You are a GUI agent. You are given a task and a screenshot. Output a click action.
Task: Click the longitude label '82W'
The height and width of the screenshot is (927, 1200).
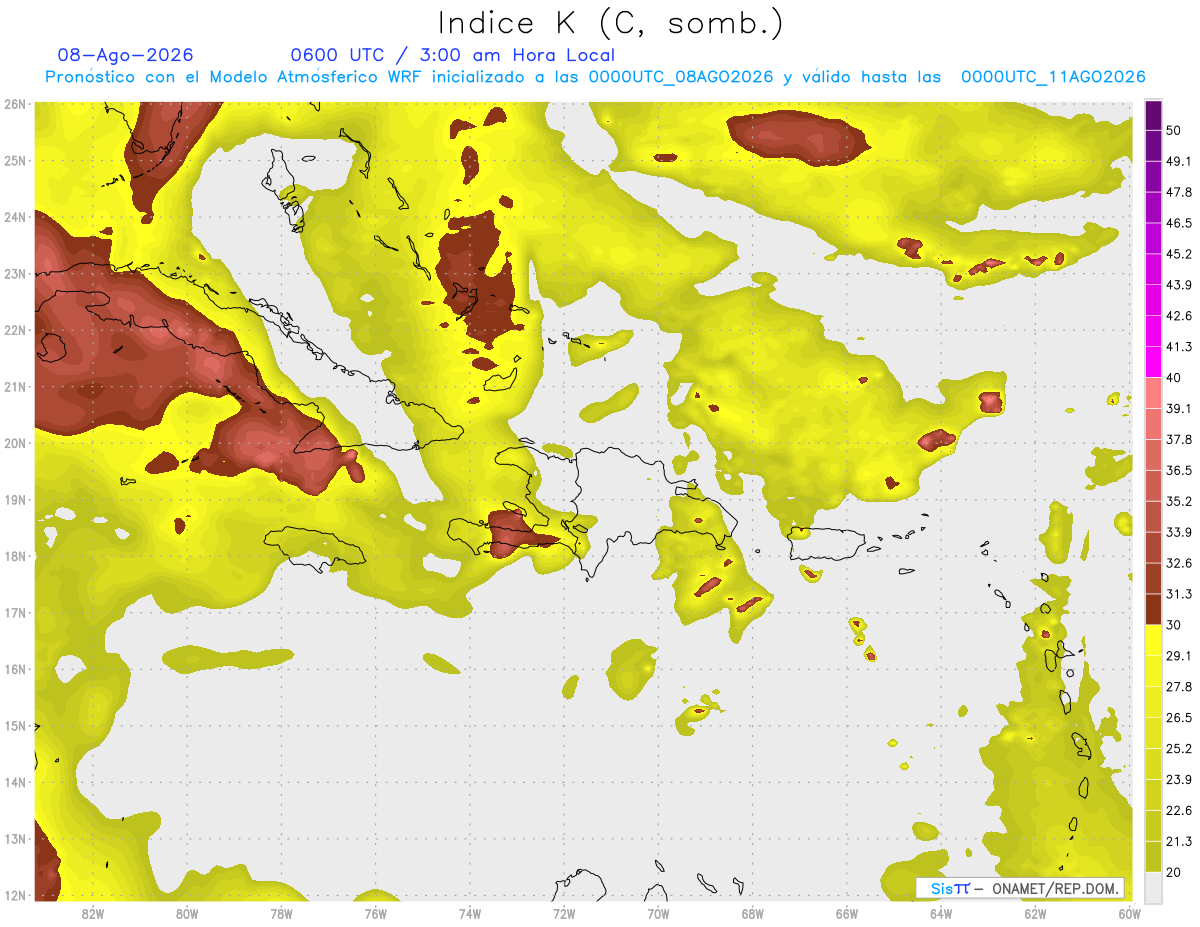tap(93, 914)
